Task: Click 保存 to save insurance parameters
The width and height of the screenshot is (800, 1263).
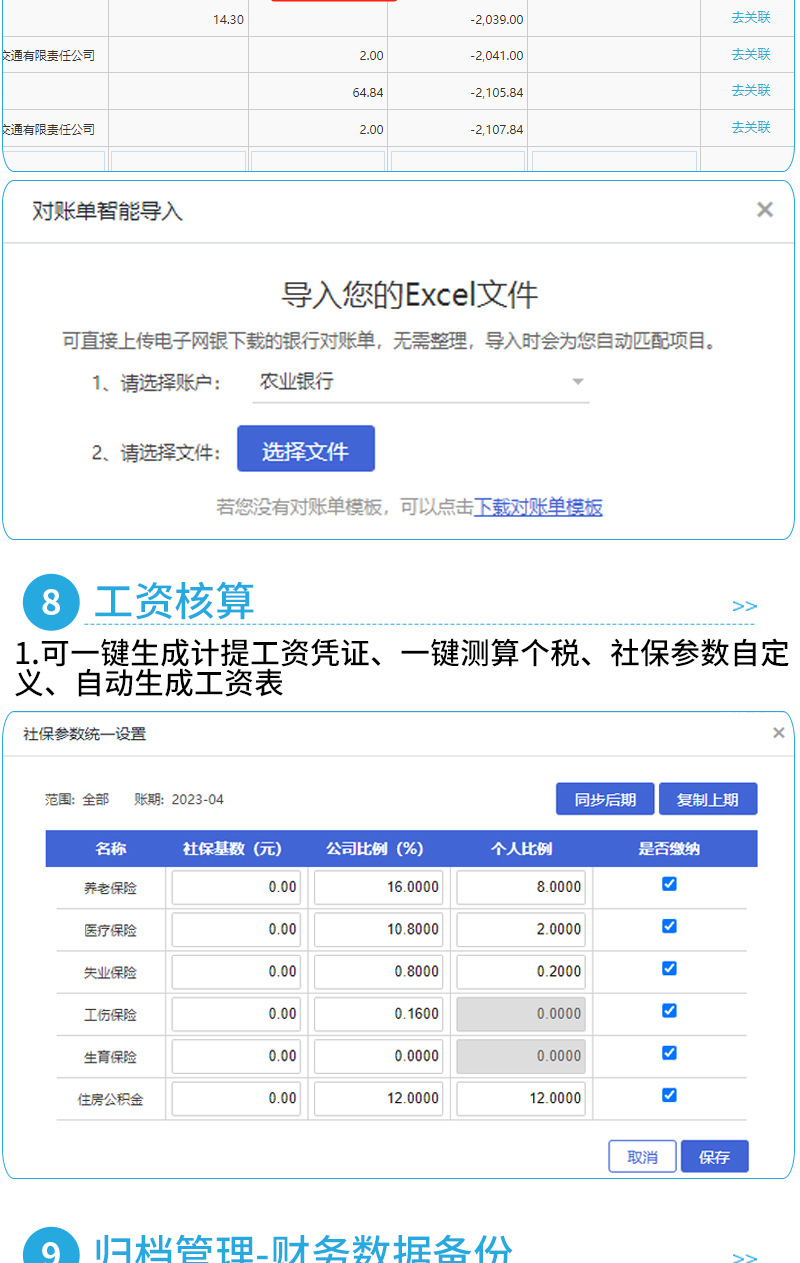Action: coord(715,1157)
